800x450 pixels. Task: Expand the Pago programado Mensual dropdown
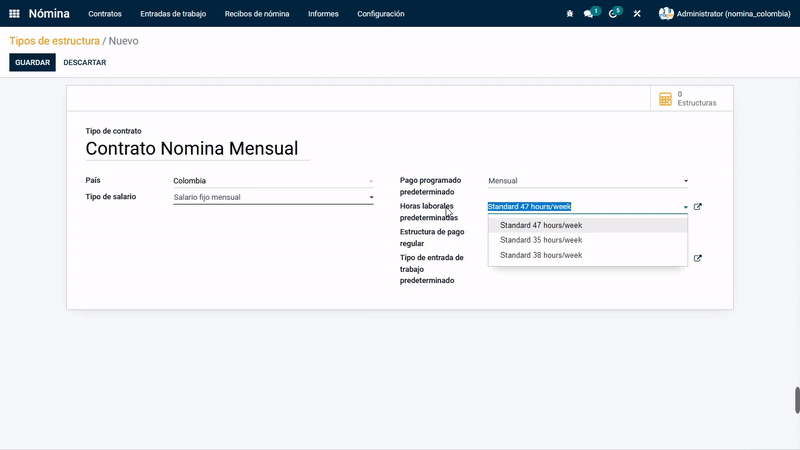(685, 181)
